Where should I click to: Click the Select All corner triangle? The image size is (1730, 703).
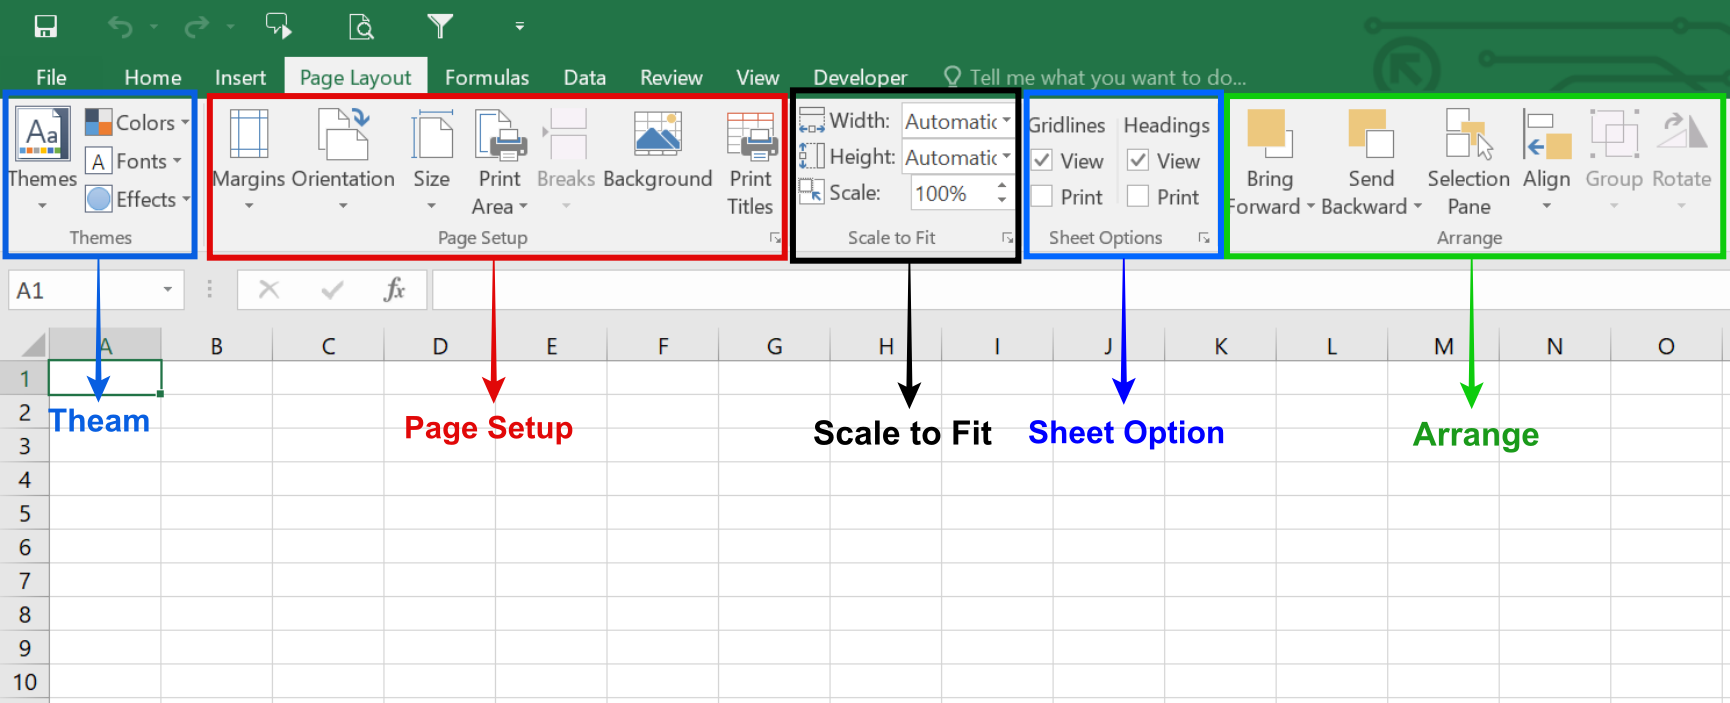(x=34, y=346)
